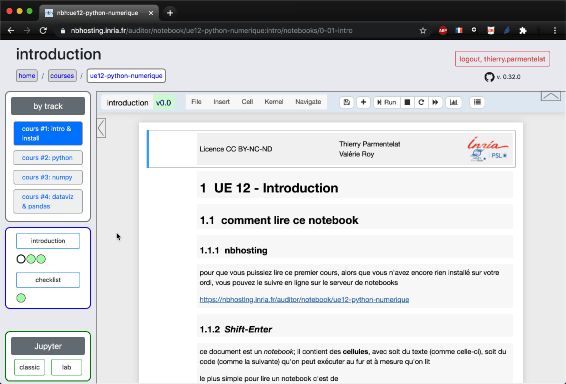Screen dimensions: 566x384
Task: Click the second green circle under introduction
Action: (31, 259)
